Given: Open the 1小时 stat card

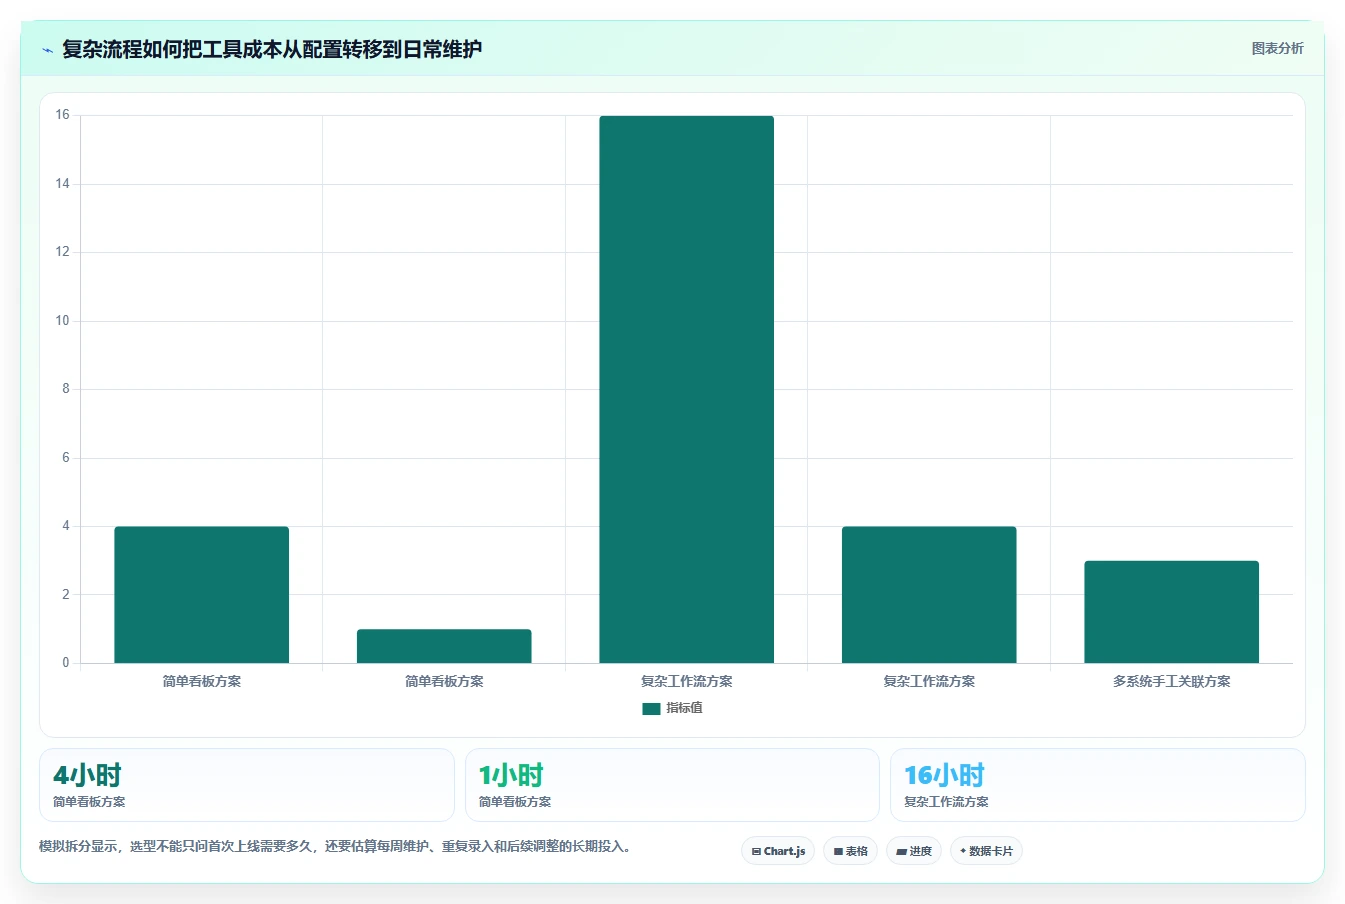Looking at the screenshot, I should 672,785.
